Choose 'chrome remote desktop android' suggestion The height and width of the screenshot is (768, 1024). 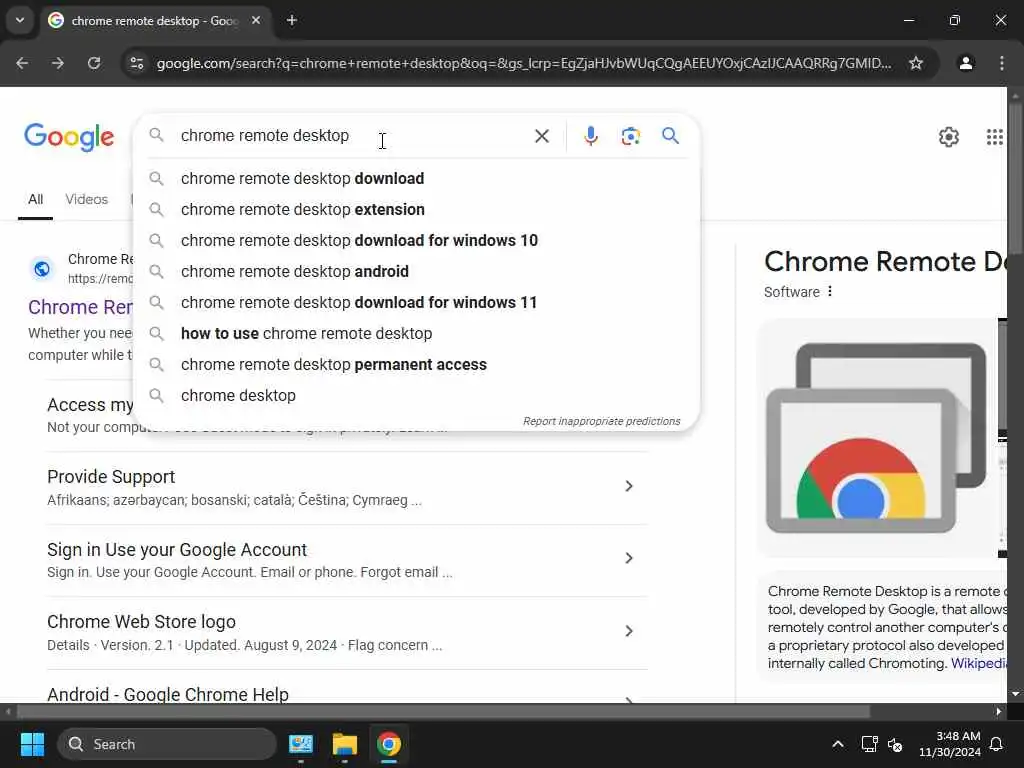417,272
